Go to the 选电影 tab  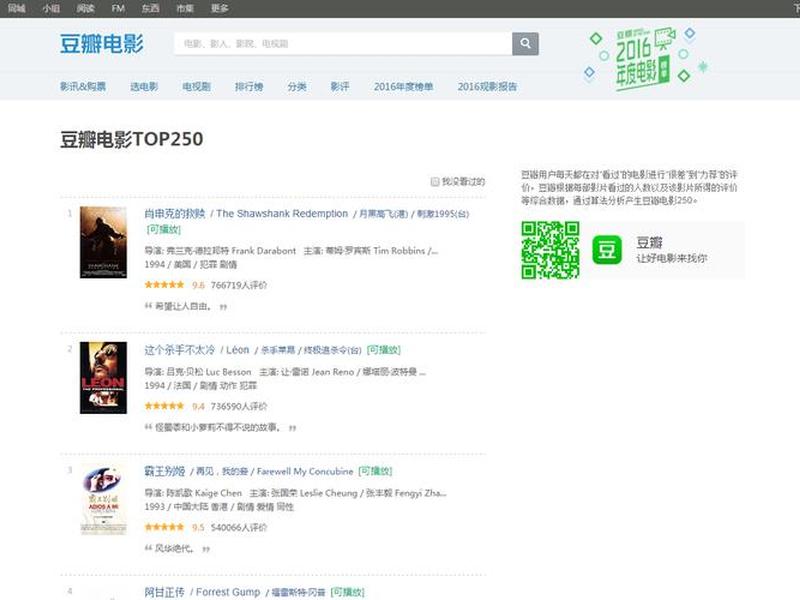[144, 87]
